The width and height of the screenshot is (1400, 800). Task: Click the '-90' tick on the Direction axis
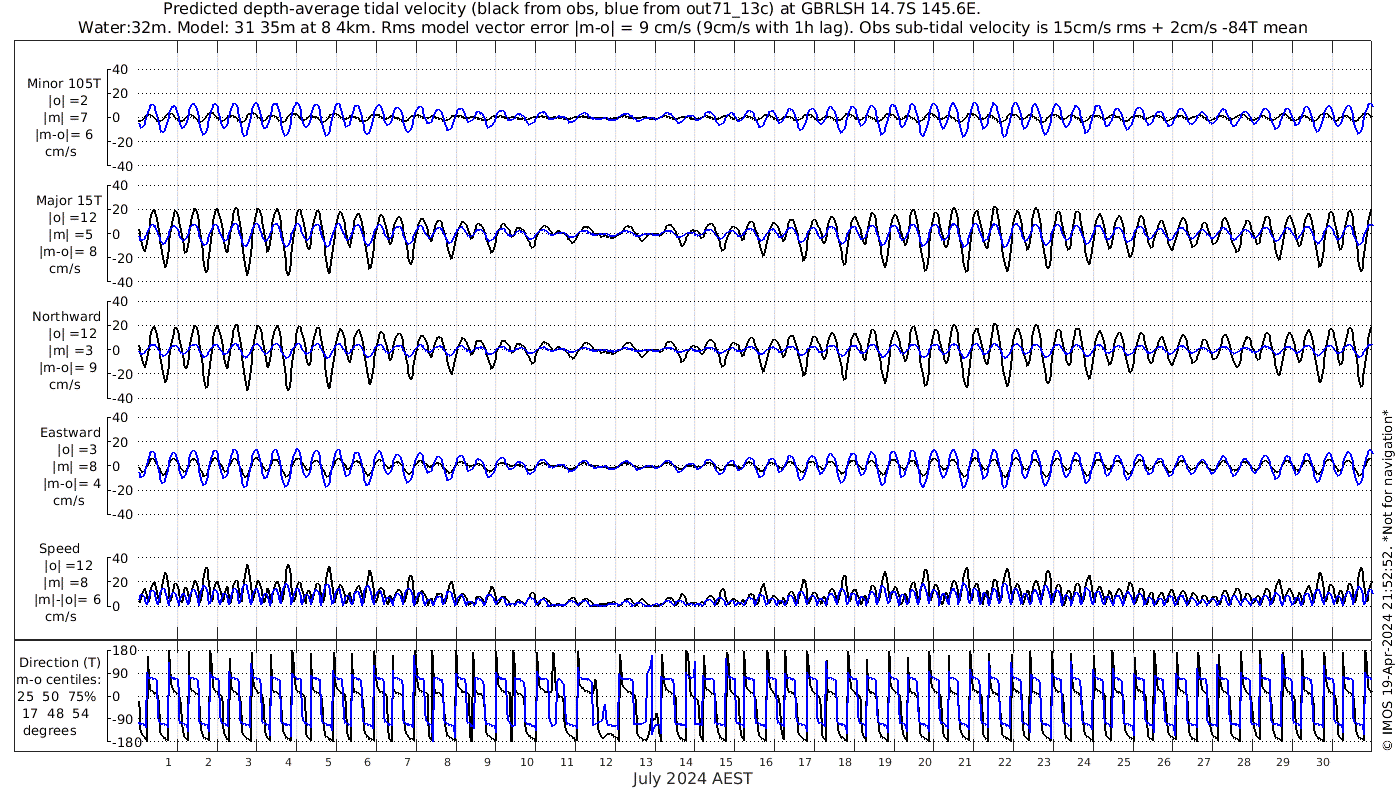124,719
